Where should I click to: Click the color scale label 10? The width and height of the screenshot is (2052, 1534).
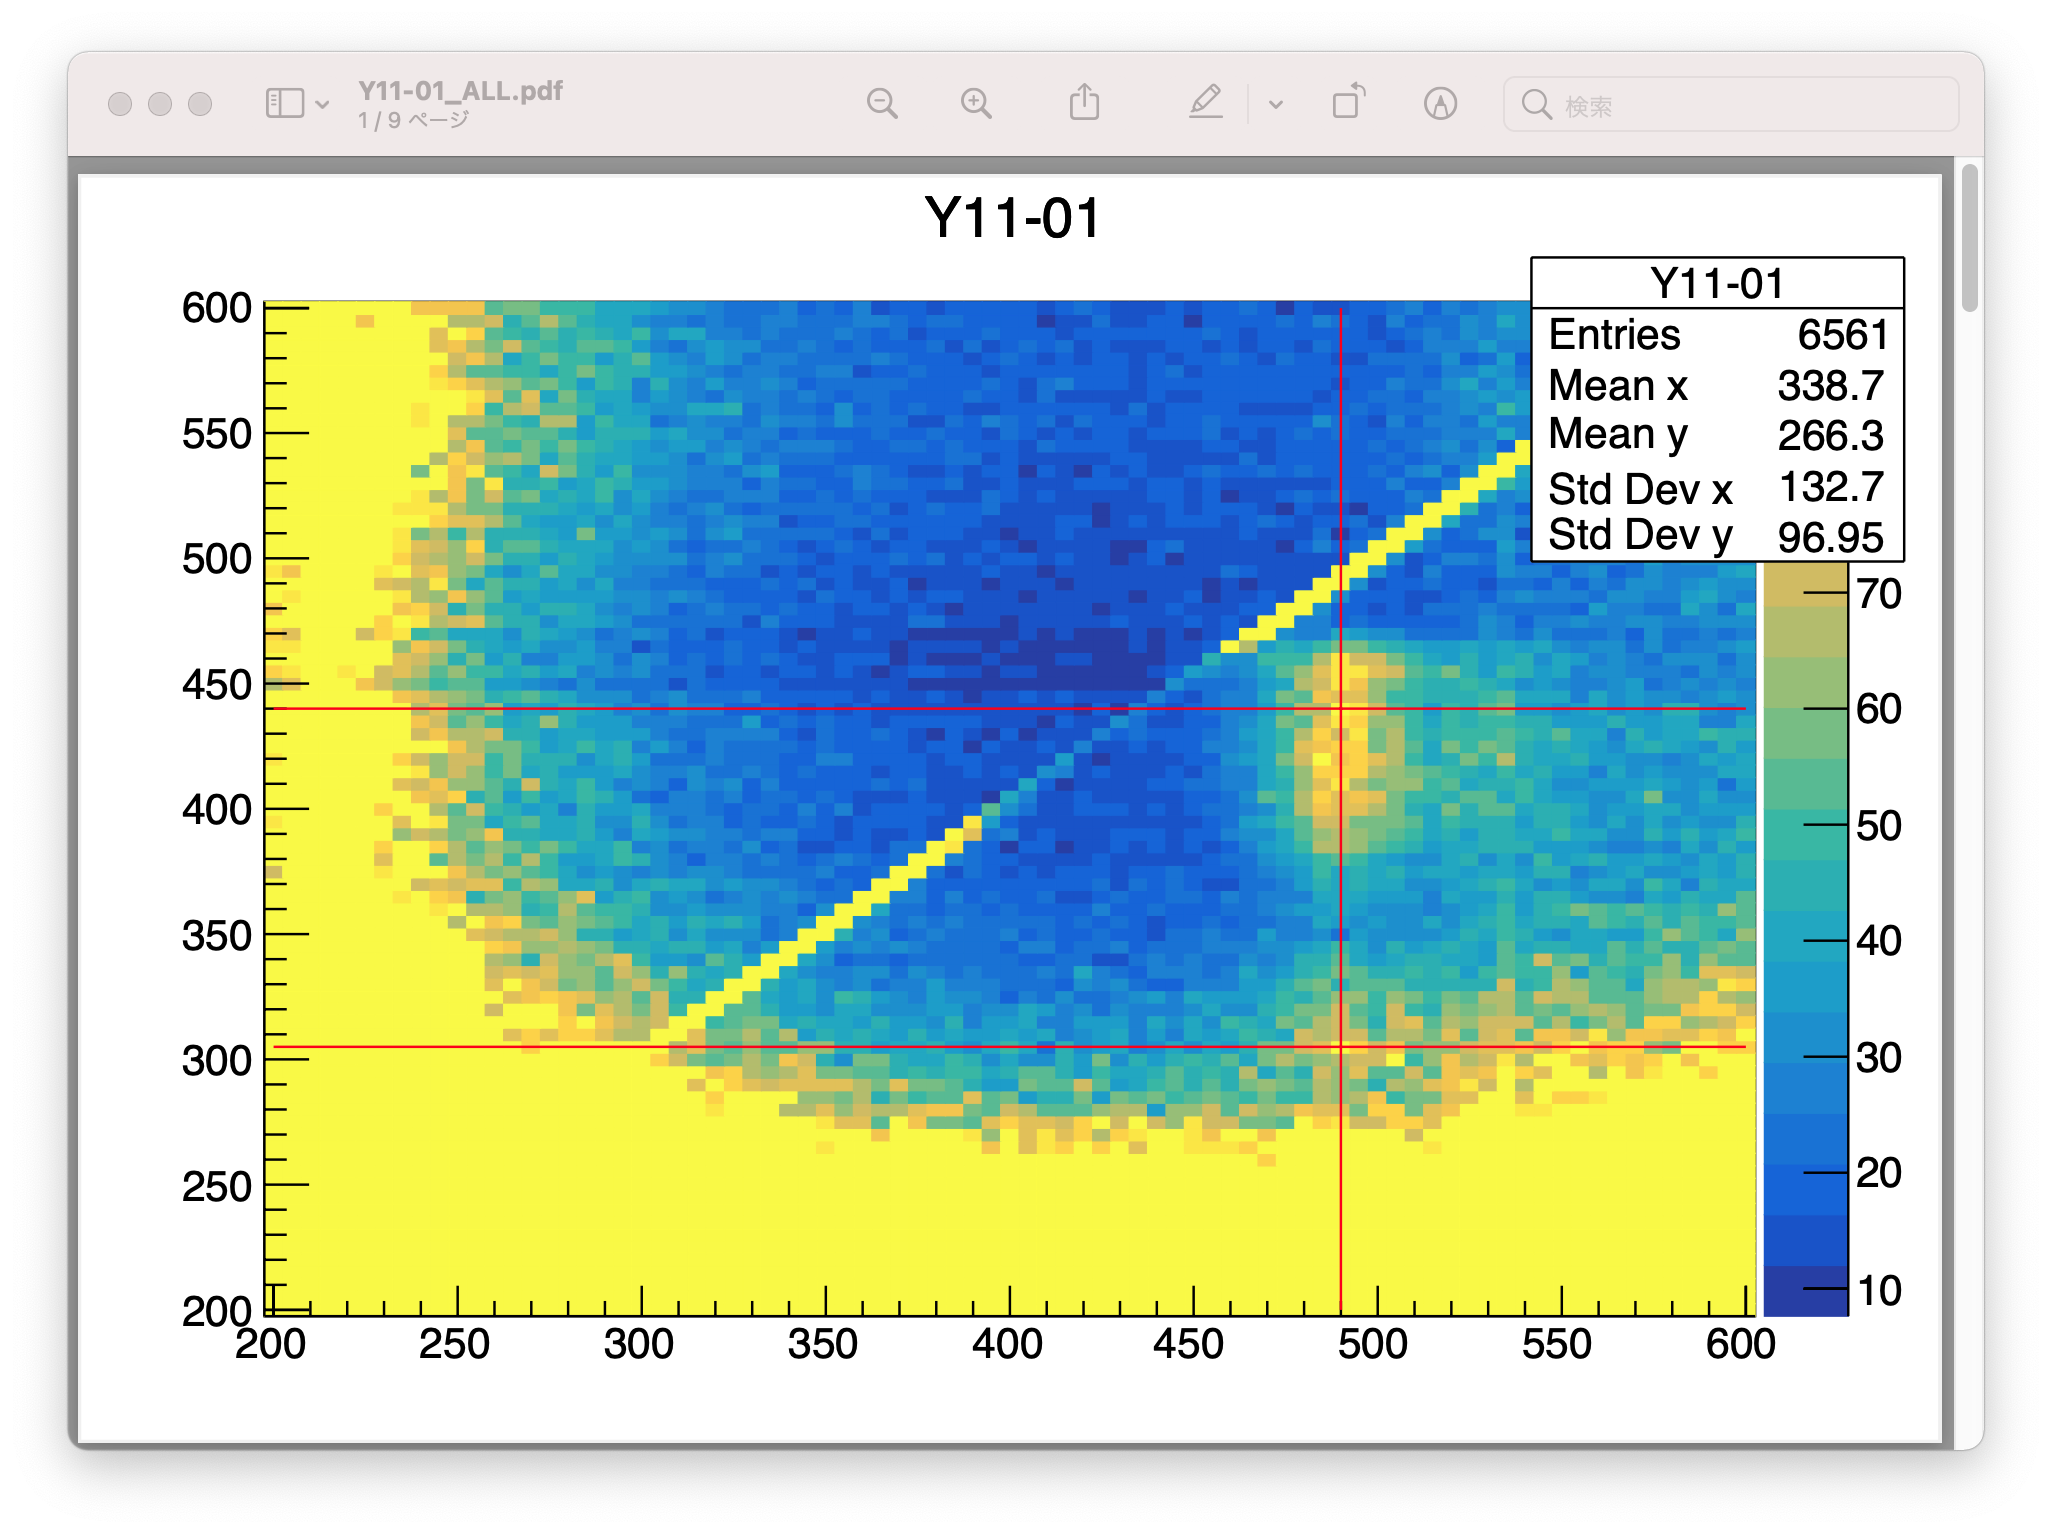pos(1879,1290)
